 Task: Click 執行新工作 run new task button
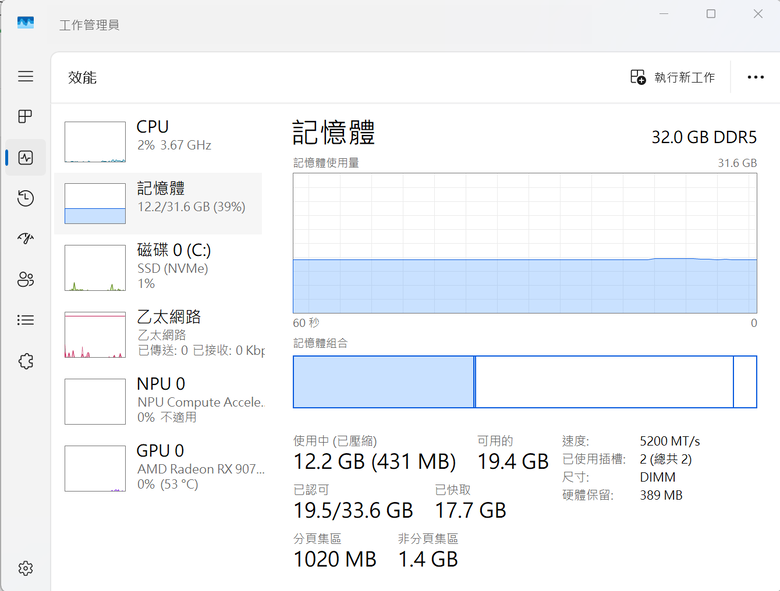(672, 77)
